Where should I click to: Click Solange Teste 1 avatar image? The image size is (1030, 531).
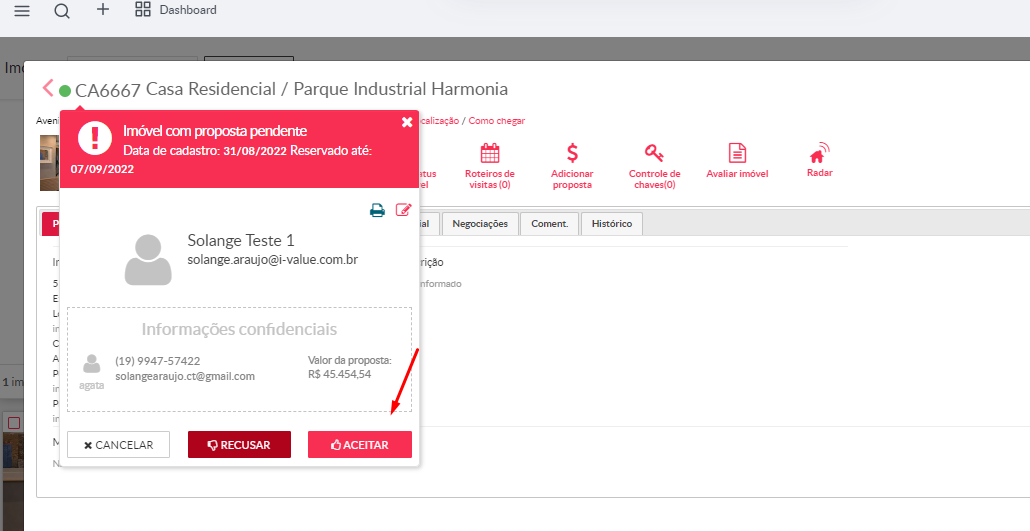pyautogui.click(x=148, y=260)
